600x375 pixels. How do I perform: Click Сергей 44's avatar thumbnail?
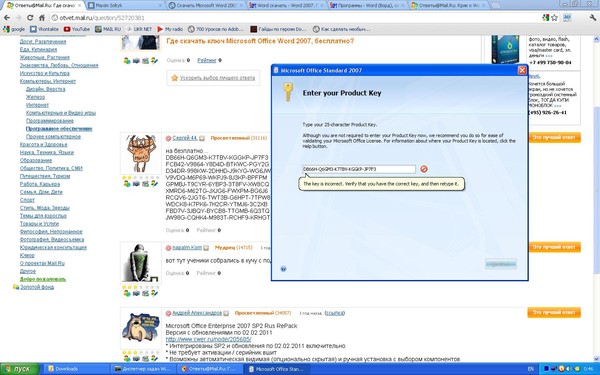(140, 153)
